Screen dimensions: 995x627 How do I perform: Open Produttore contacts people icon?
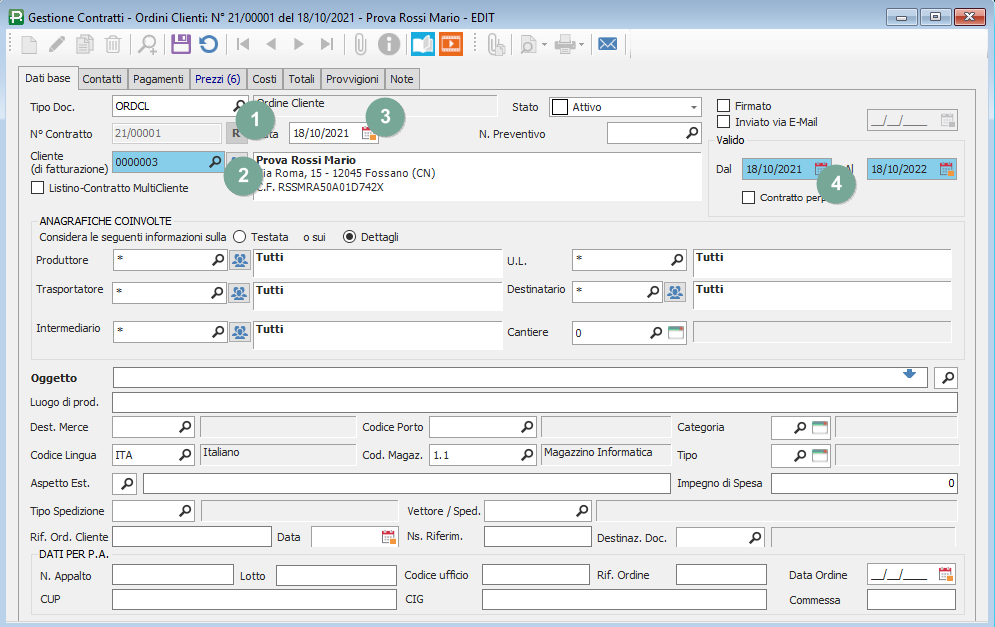coord(240,261)
